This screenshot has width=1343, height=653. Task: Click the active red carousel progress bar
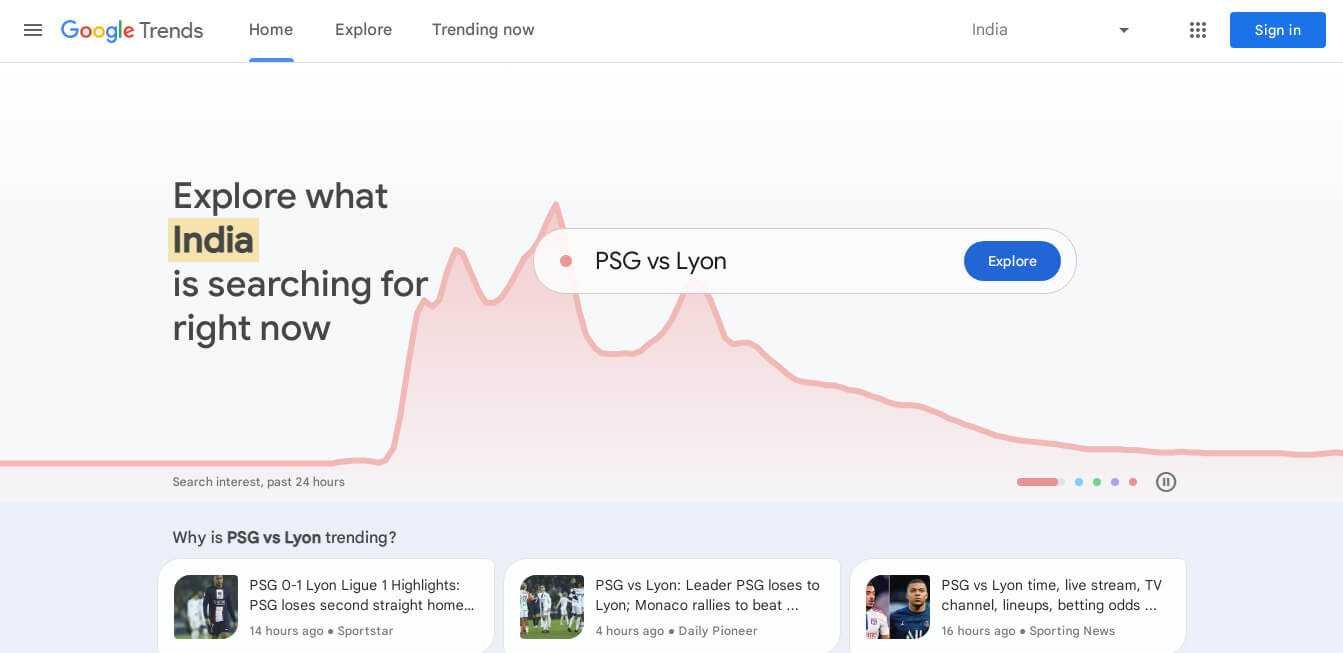coord(1040,482)
